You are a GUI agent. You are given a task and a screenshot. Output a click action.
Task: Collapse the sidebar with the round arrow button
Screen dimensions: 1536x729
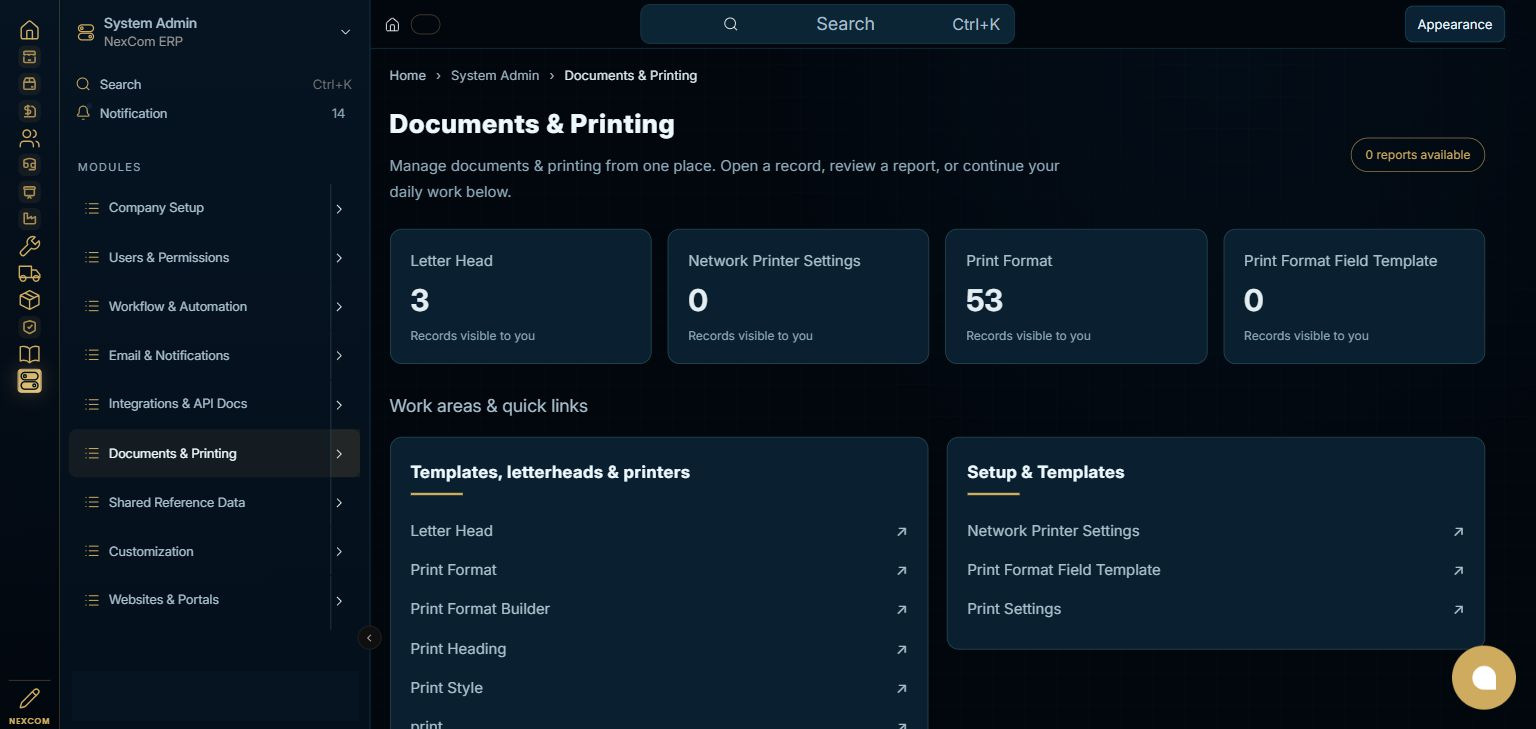(369, 638)
